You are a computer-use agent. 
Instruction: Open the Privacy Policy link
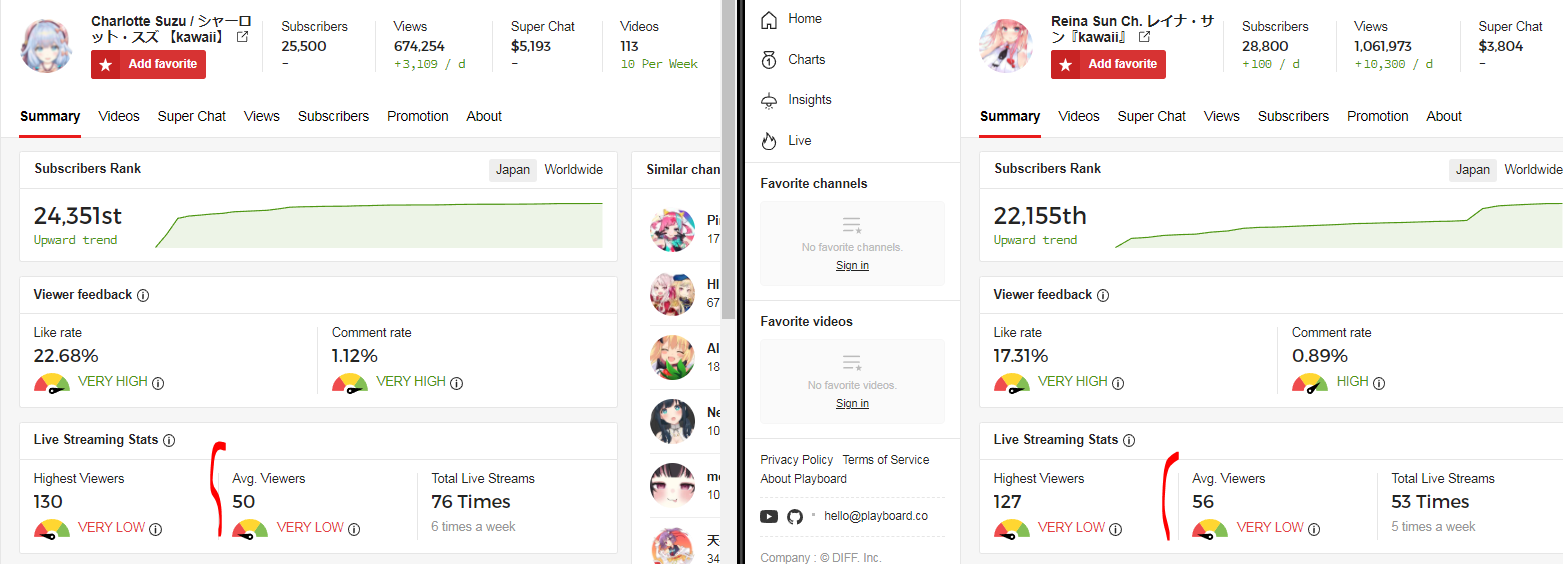(796, 460)
